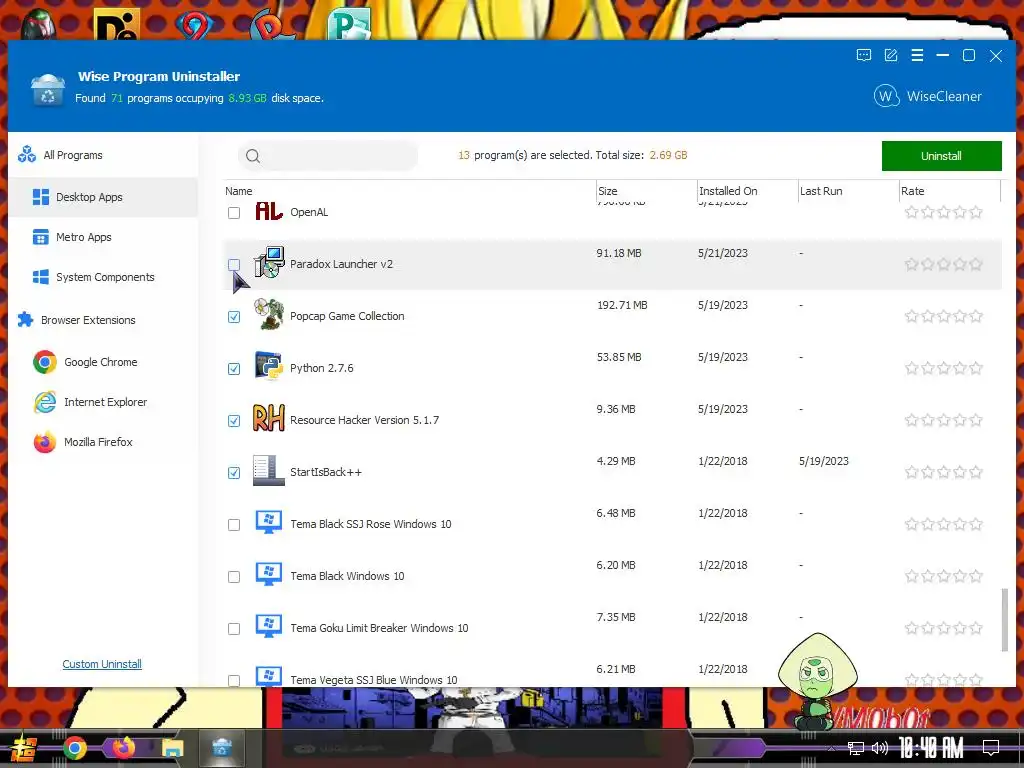1024x768 pixels.
Task: Uncheck the Resource Hacker checkbox
Action: coord(234,421)
